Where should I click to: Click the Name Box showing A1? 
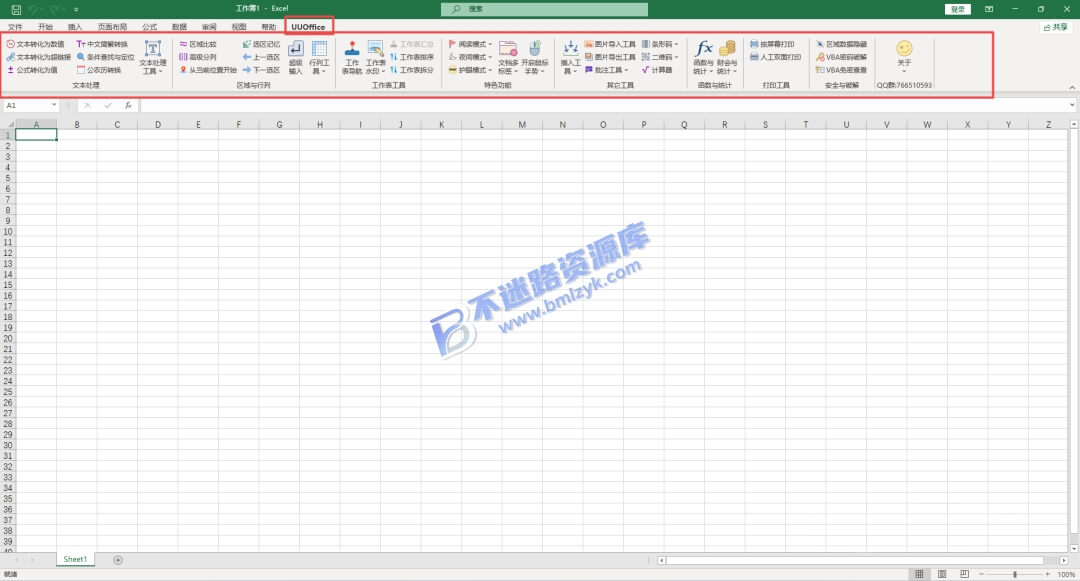coord(31,105)
